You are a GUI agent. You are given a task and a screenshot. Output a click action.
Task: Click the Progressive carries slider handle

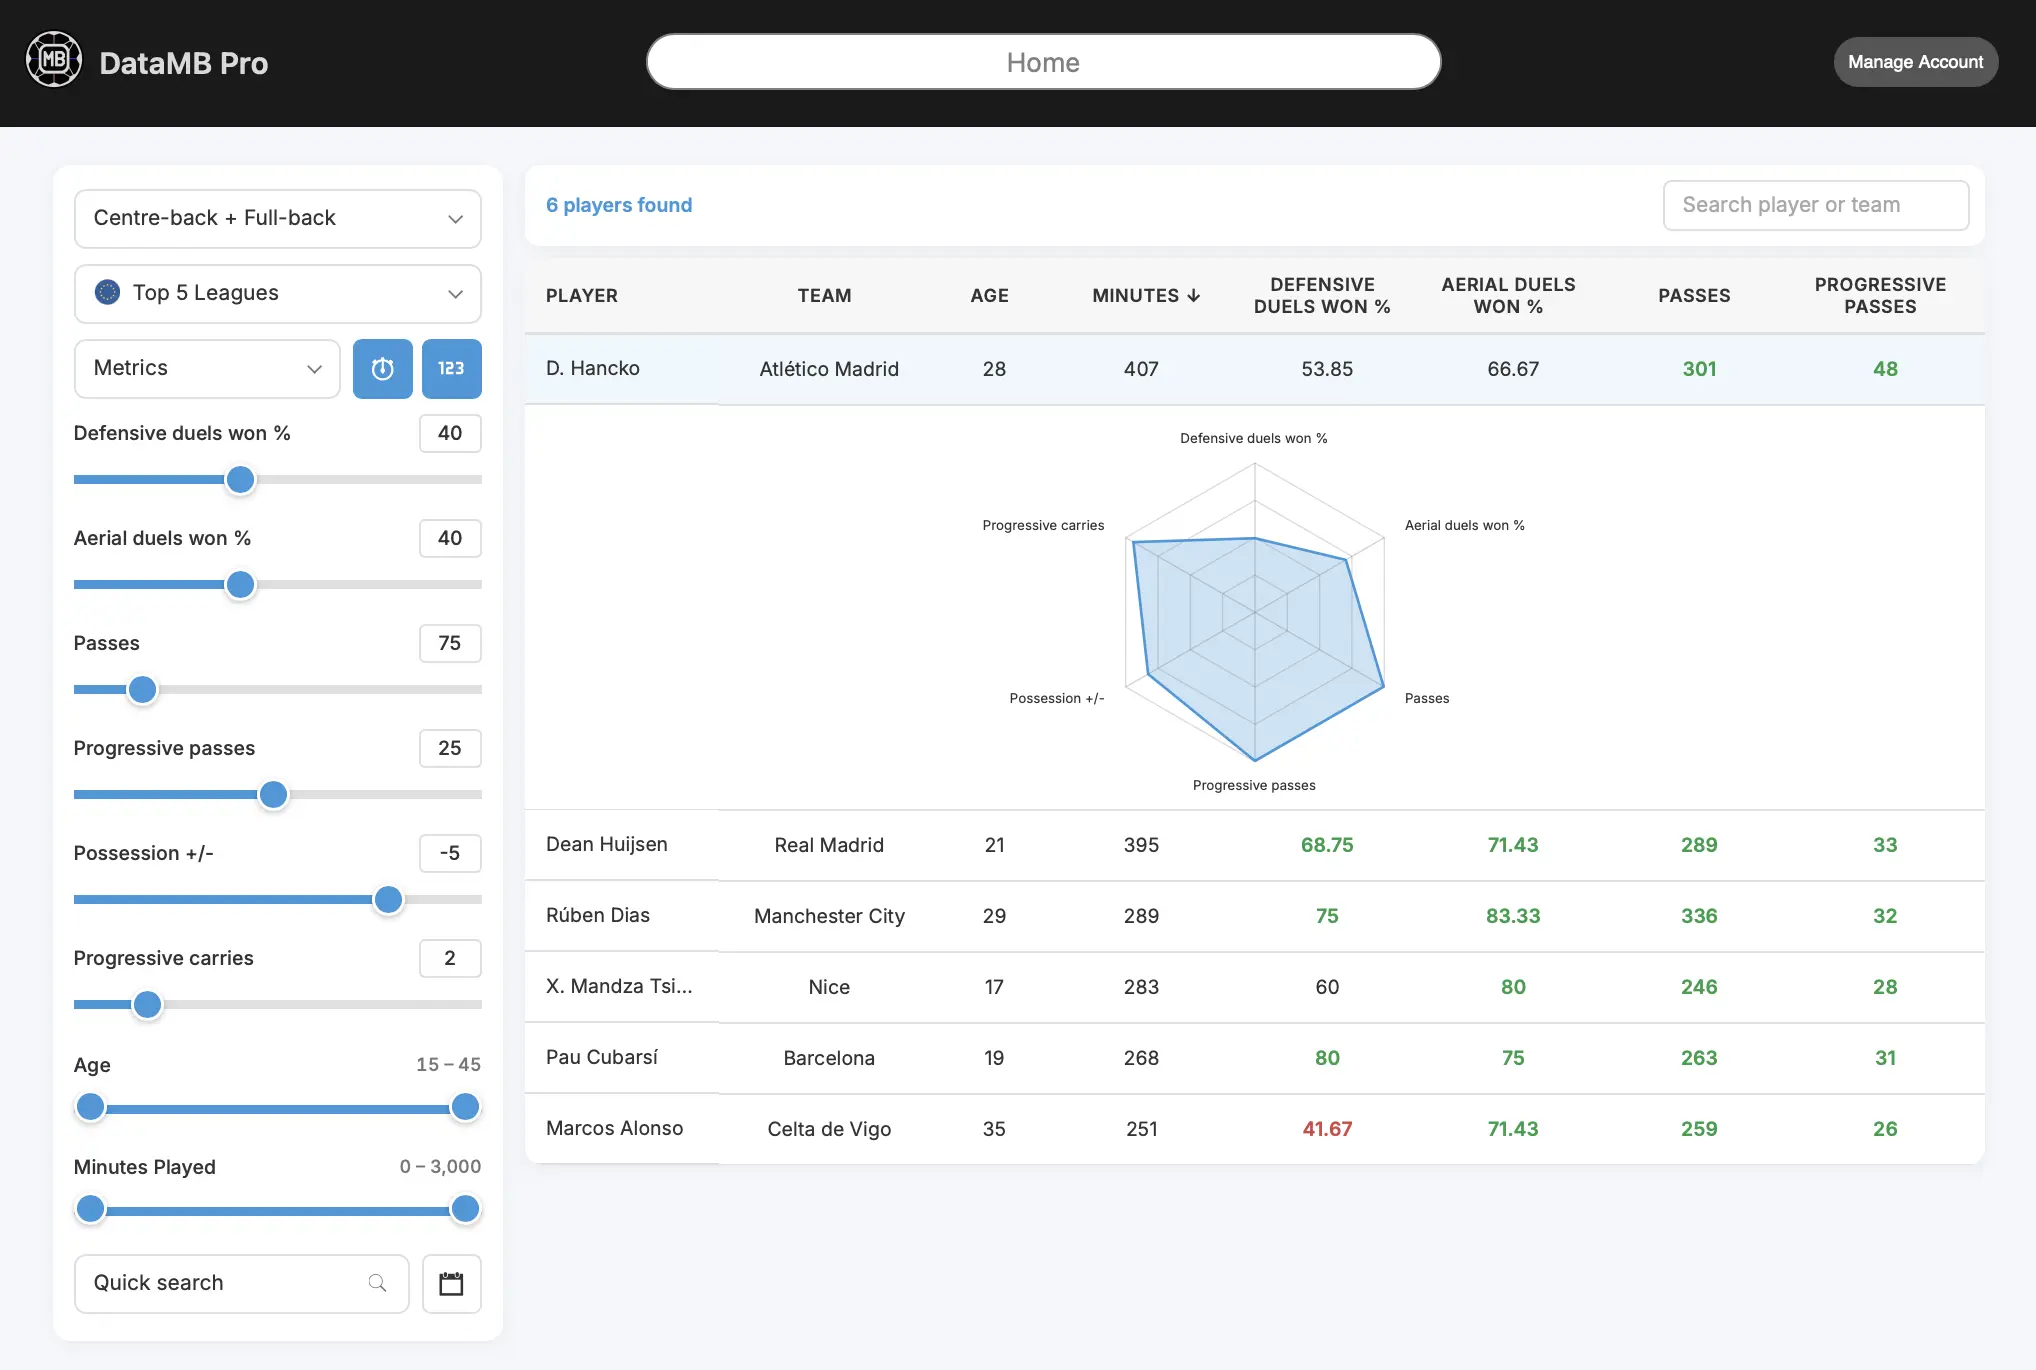pos(147,1005)
